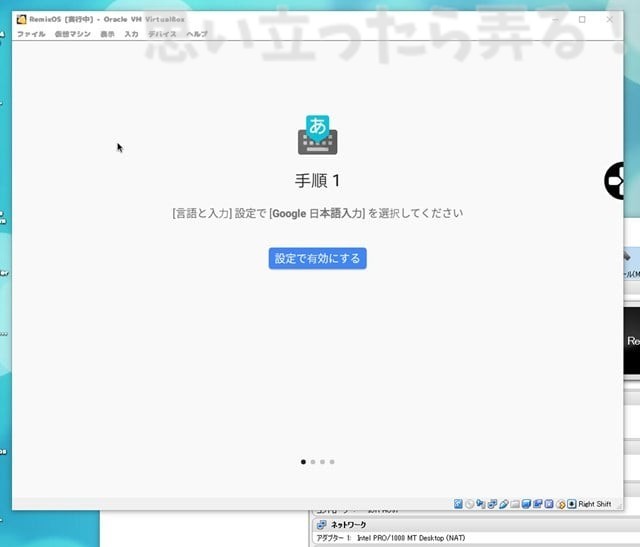Click the optical disc status bar icon
Screen dimensions: 640x547
(469, 504)
